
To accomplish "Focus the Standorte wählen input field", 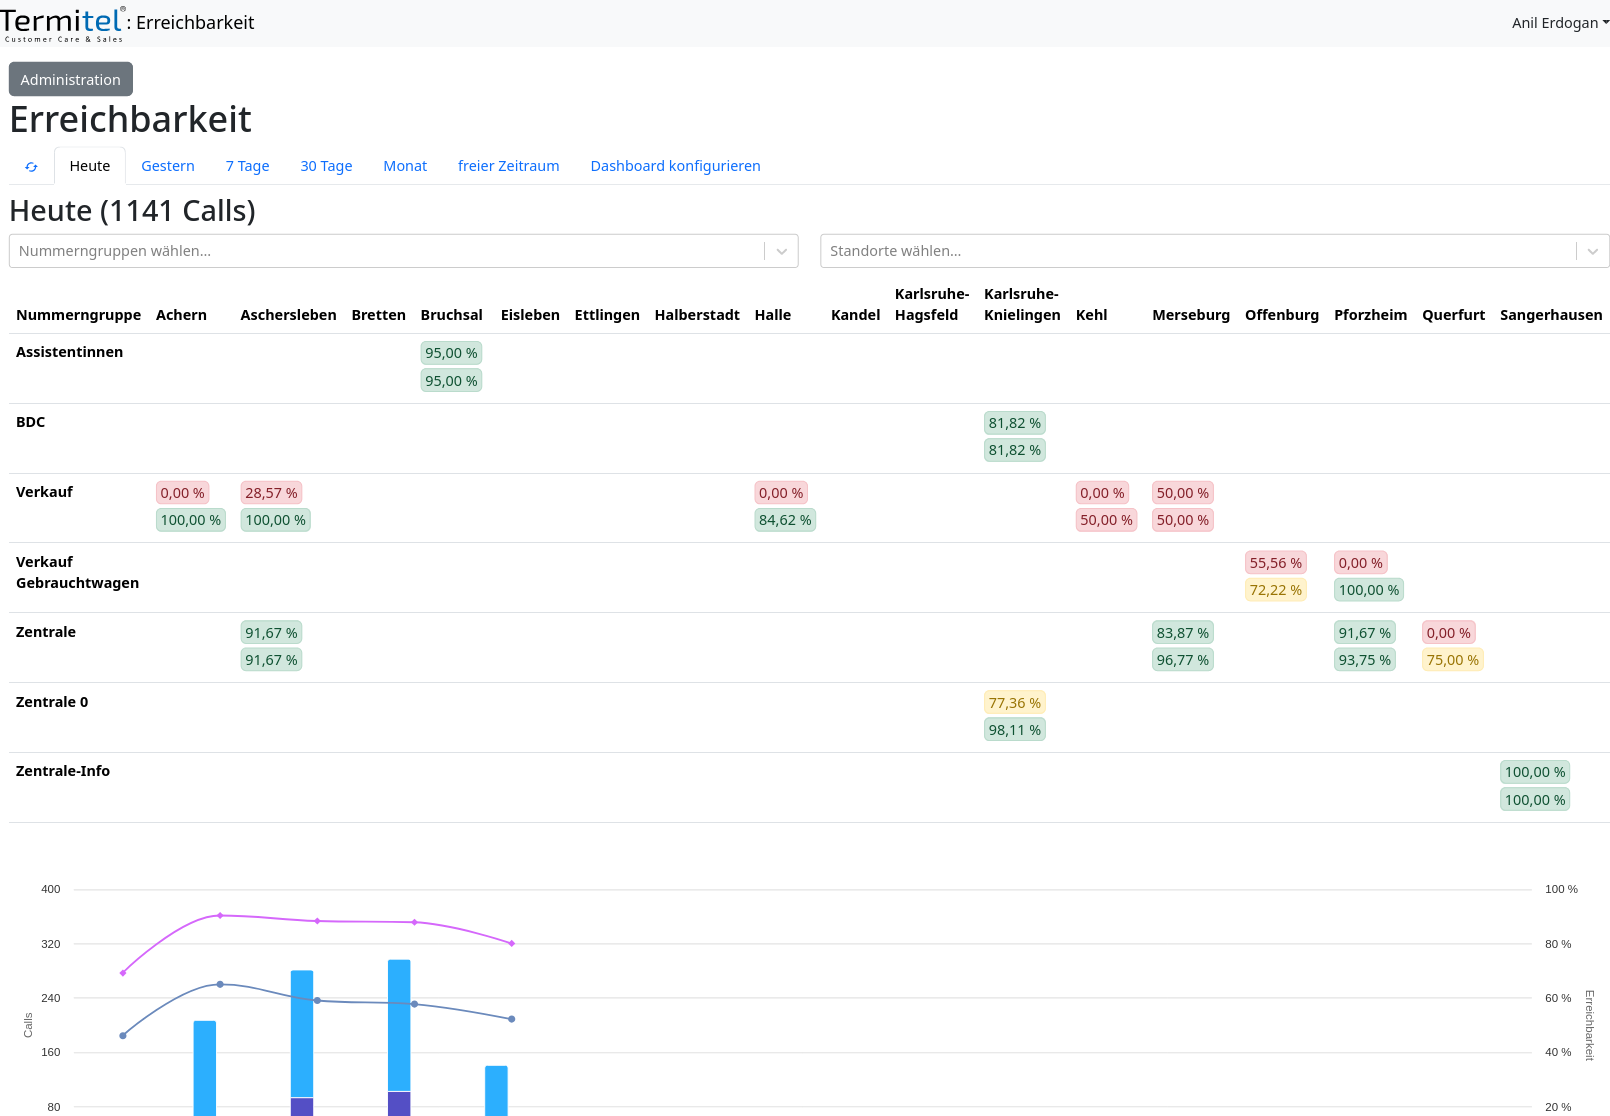I will coord(1196,252).
